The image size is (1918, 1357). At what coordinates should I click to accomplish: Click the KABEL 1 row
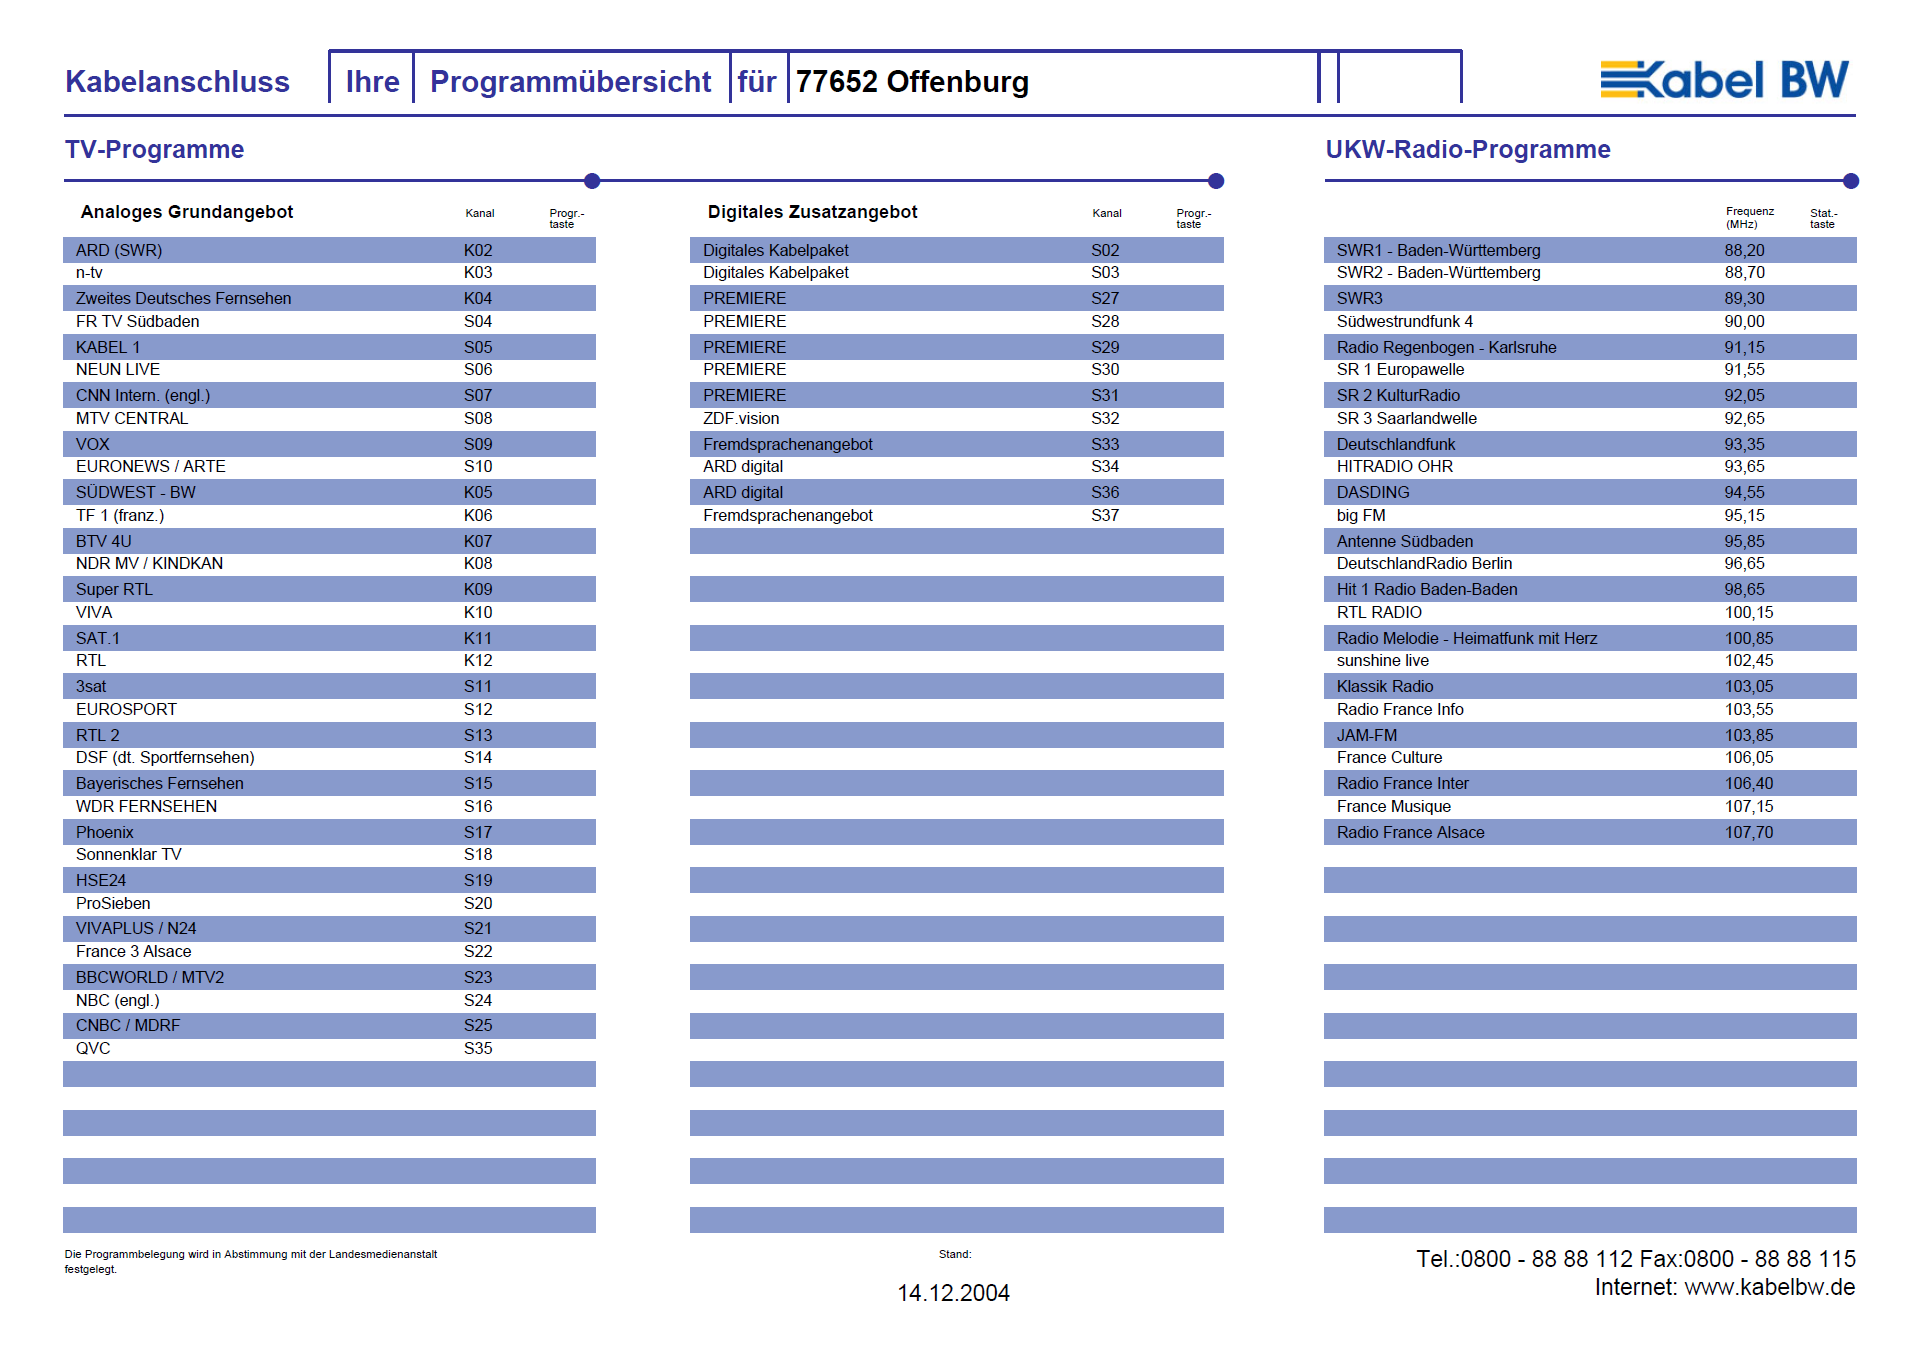329,347
